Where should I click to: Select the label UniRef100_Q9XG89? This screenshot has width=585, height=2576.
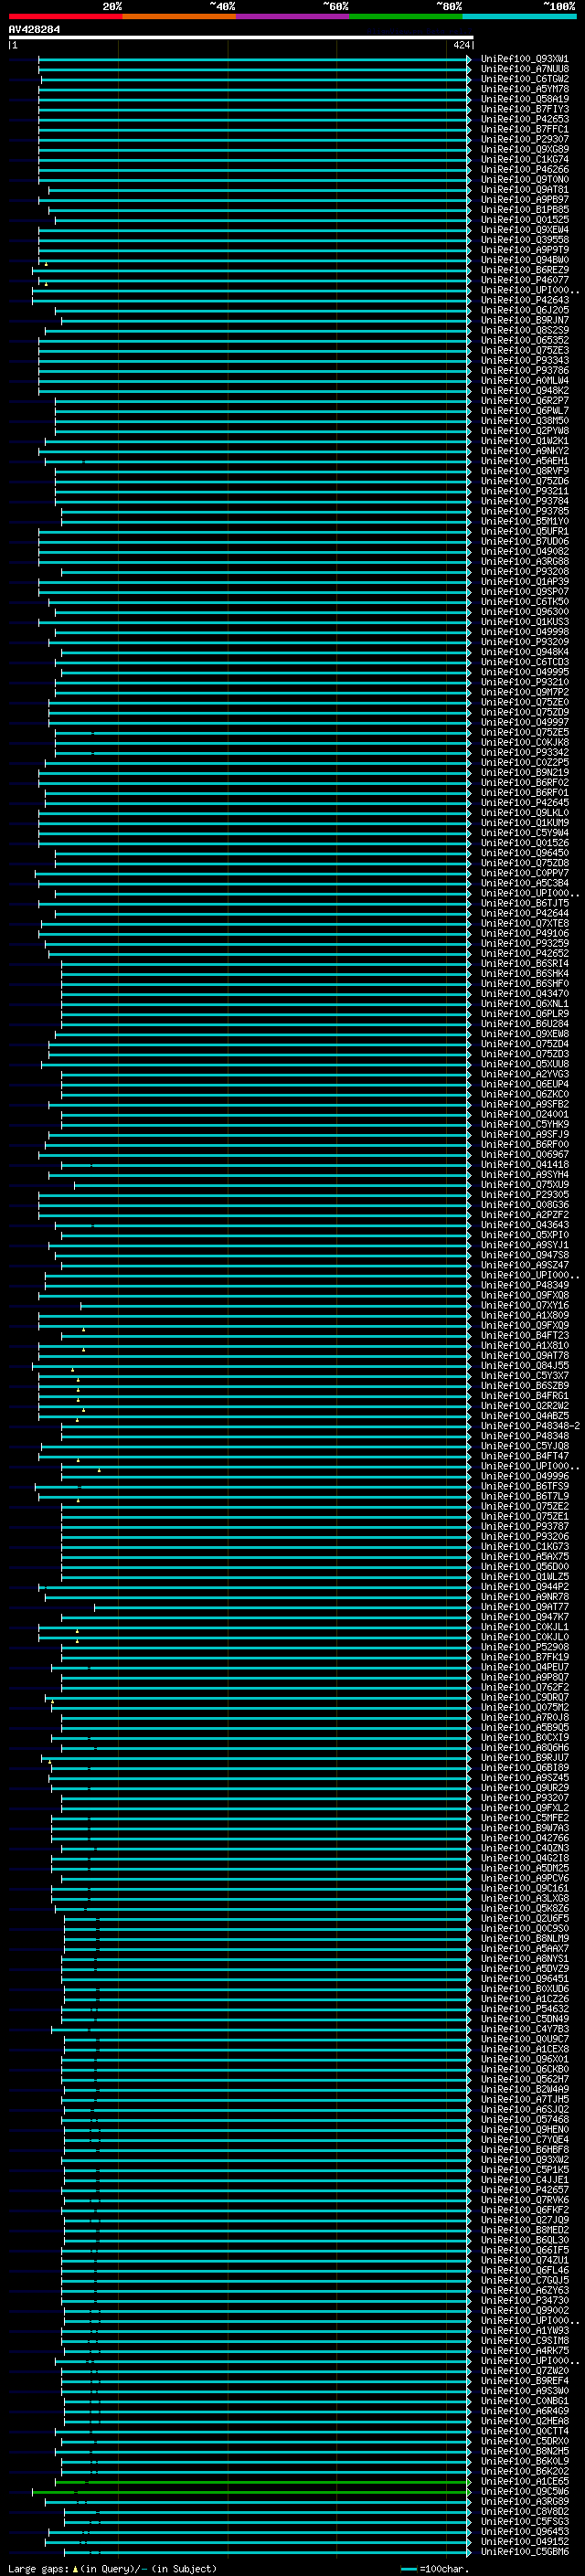525,149
